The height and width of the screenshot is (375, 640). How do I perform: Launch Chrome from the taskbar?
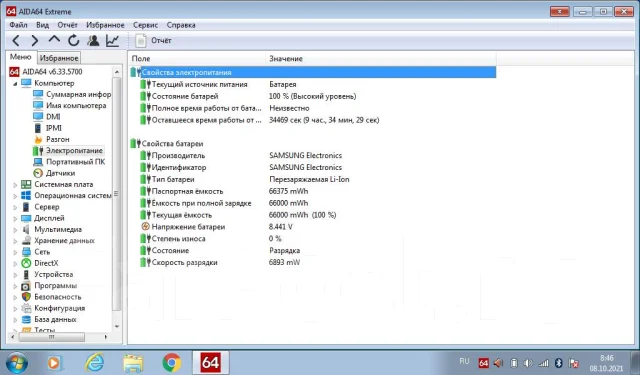(x=171, y=362)
